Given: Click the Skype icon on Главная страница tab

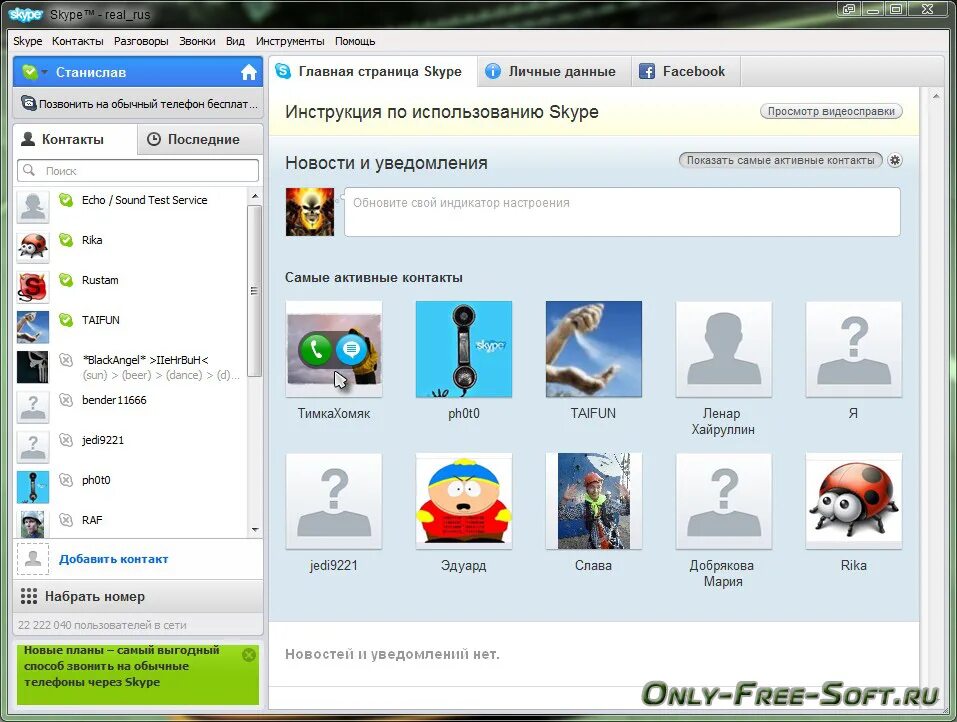Looking at the screenshot, I should coord(283,71).
